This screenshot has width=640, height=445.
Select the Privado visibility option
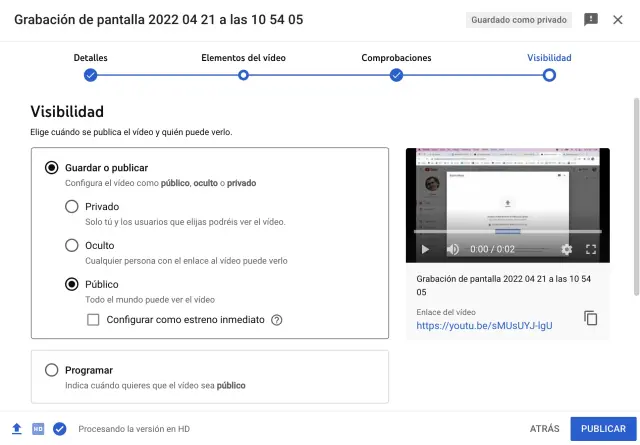(72, 207)
